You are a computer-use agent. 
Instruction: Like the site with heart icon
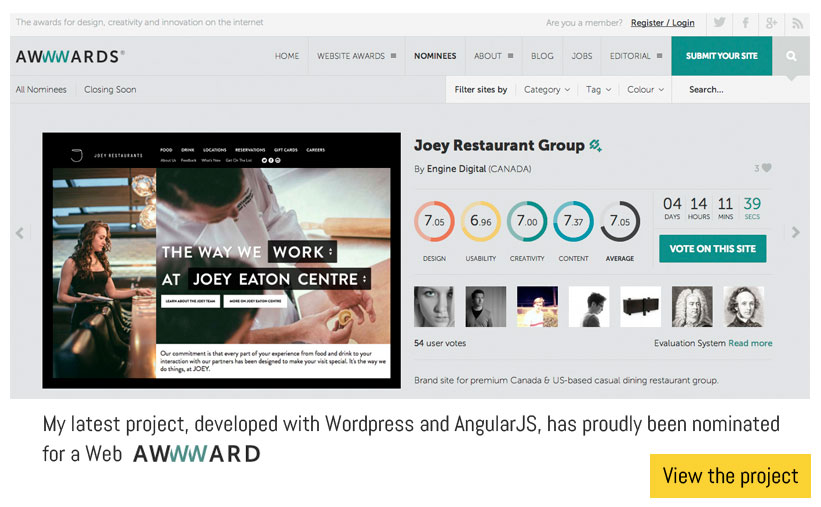tap(767, 168)
